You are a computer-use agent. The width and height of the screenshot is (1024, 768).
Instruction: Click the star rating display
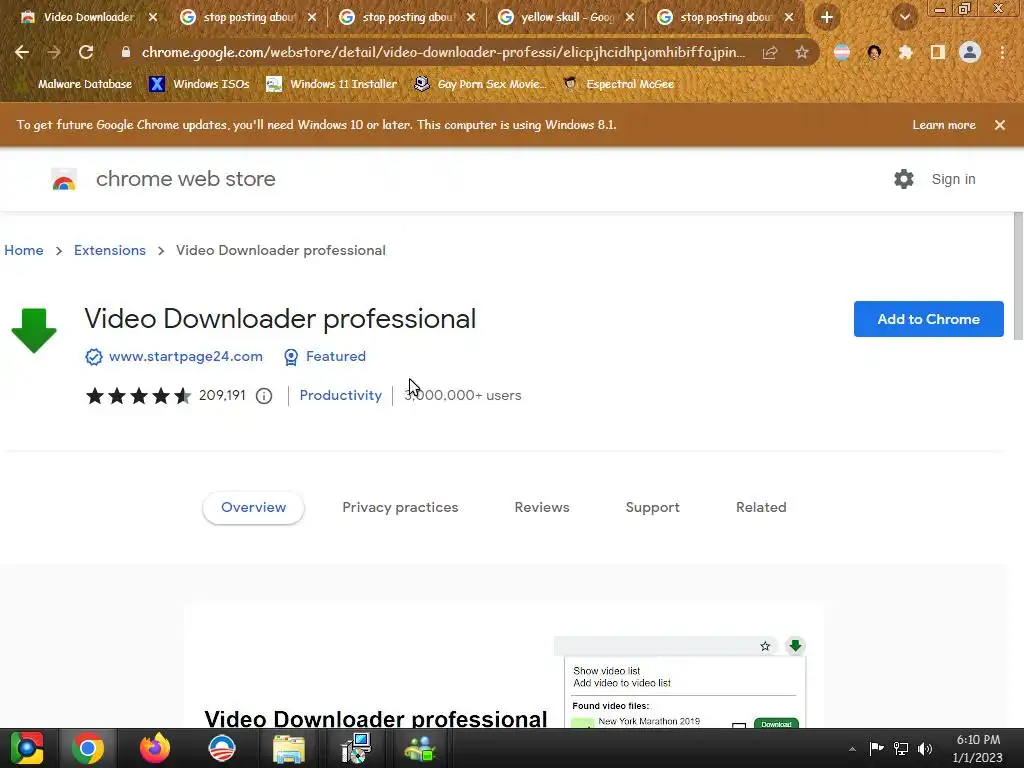tap(138, 396)
